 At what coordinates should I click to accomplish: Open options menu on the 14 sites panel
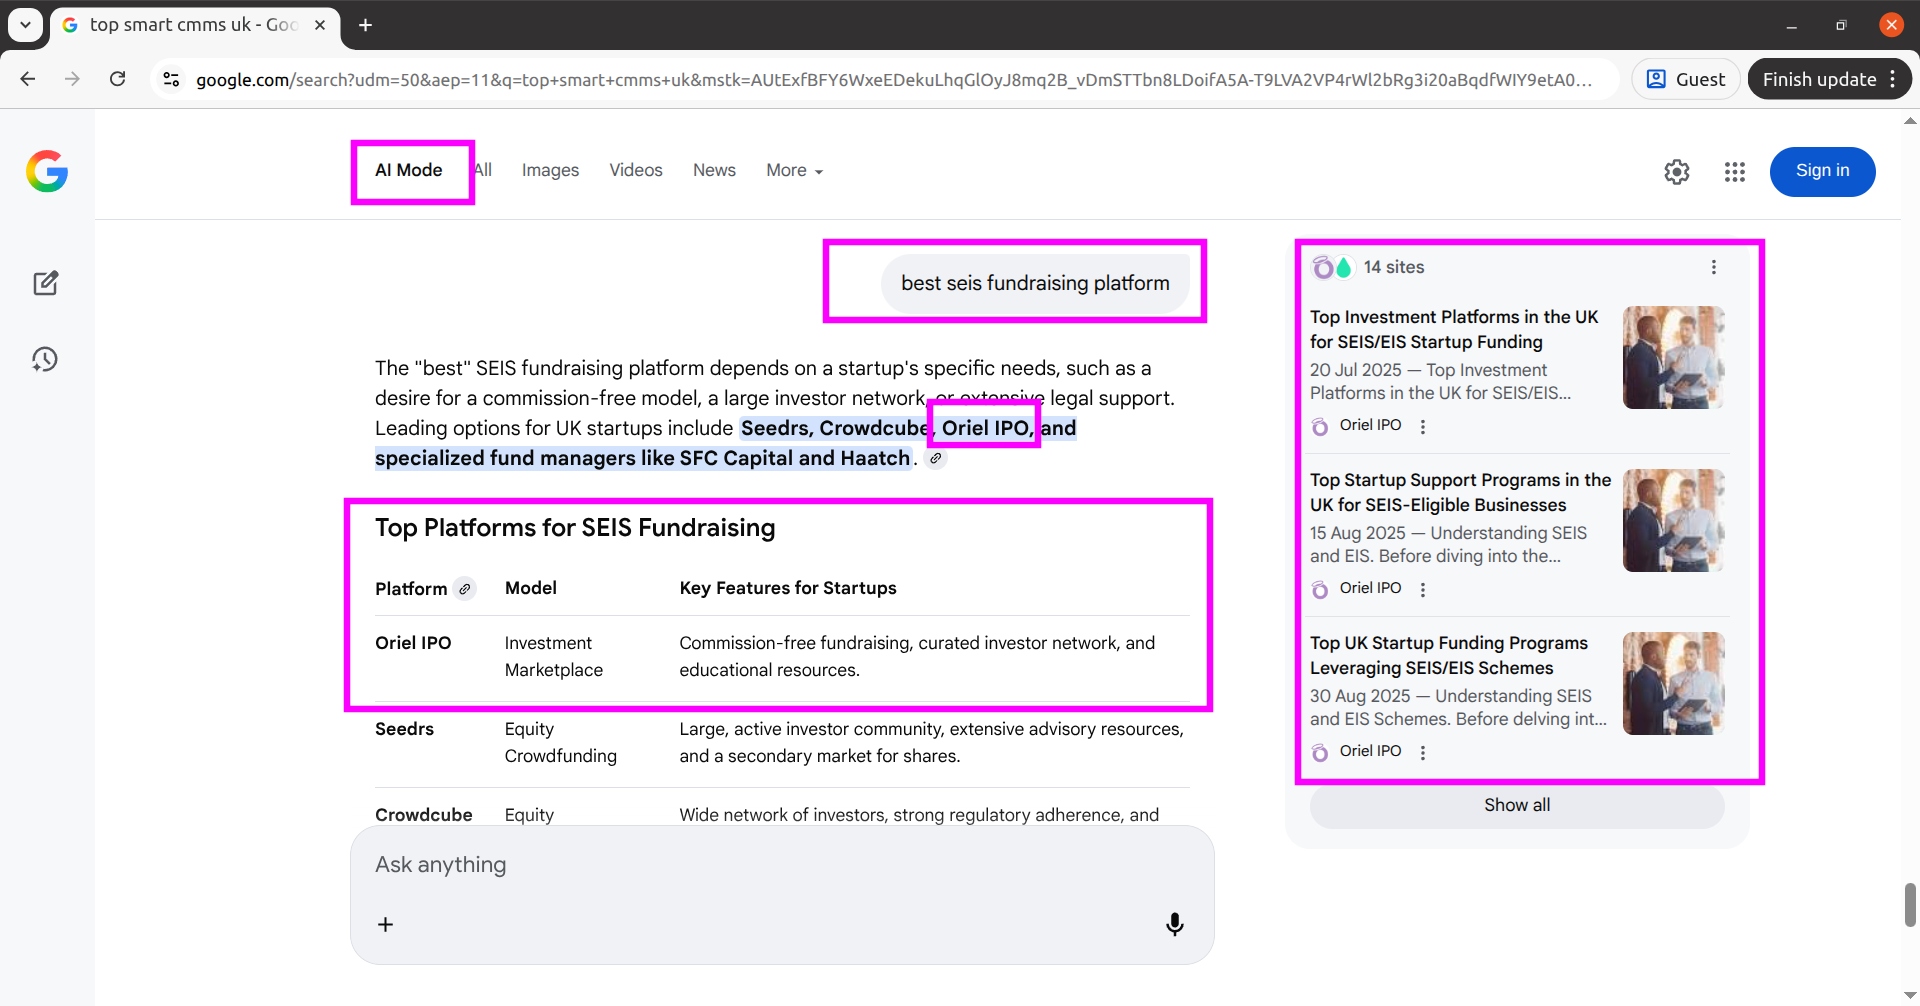(1714, 266)
